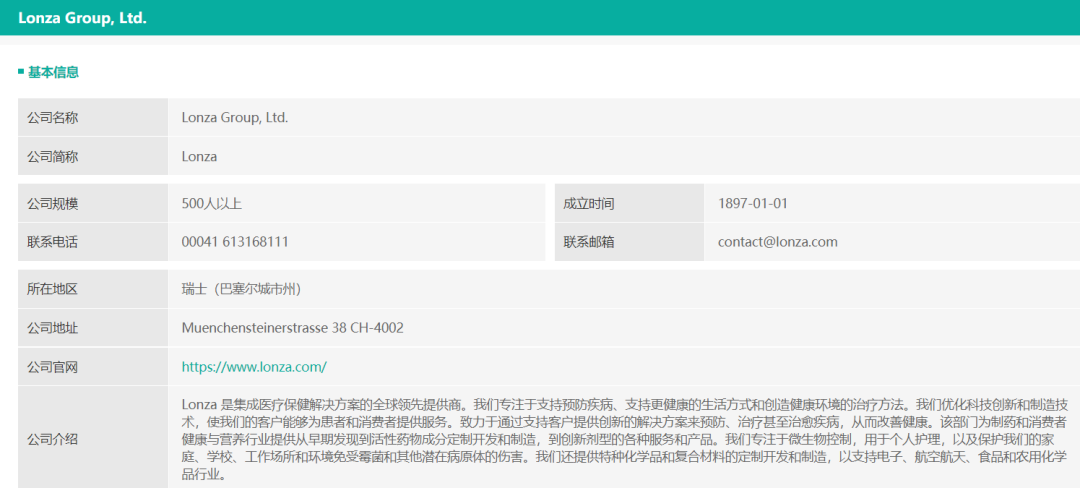
Task: Click the 公司地址 label cell
Action: (x=93, y=328)
